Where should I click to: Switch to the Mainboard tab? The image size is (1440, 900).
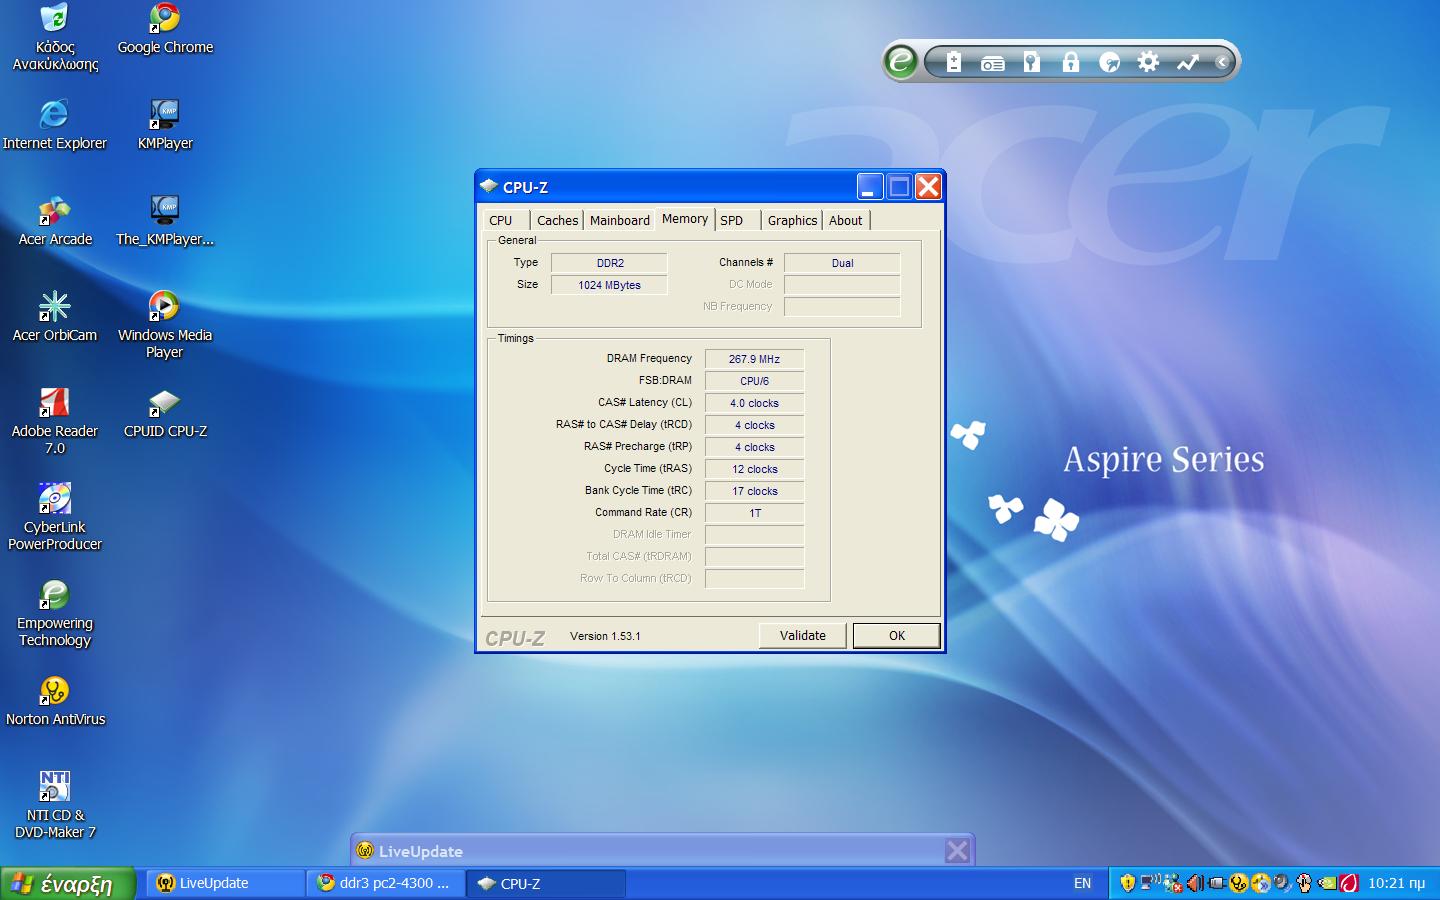619,221
